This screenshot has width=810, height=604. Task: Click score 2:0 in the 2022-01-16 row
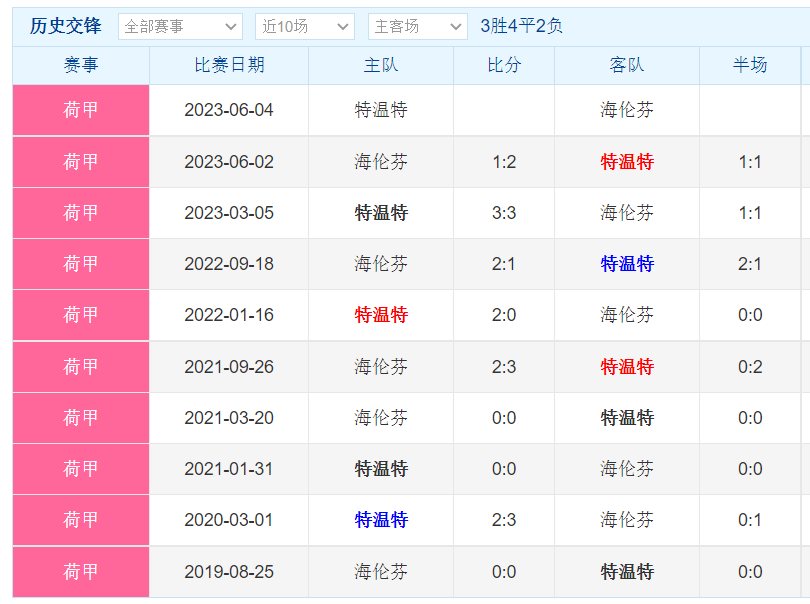point(504,315)
